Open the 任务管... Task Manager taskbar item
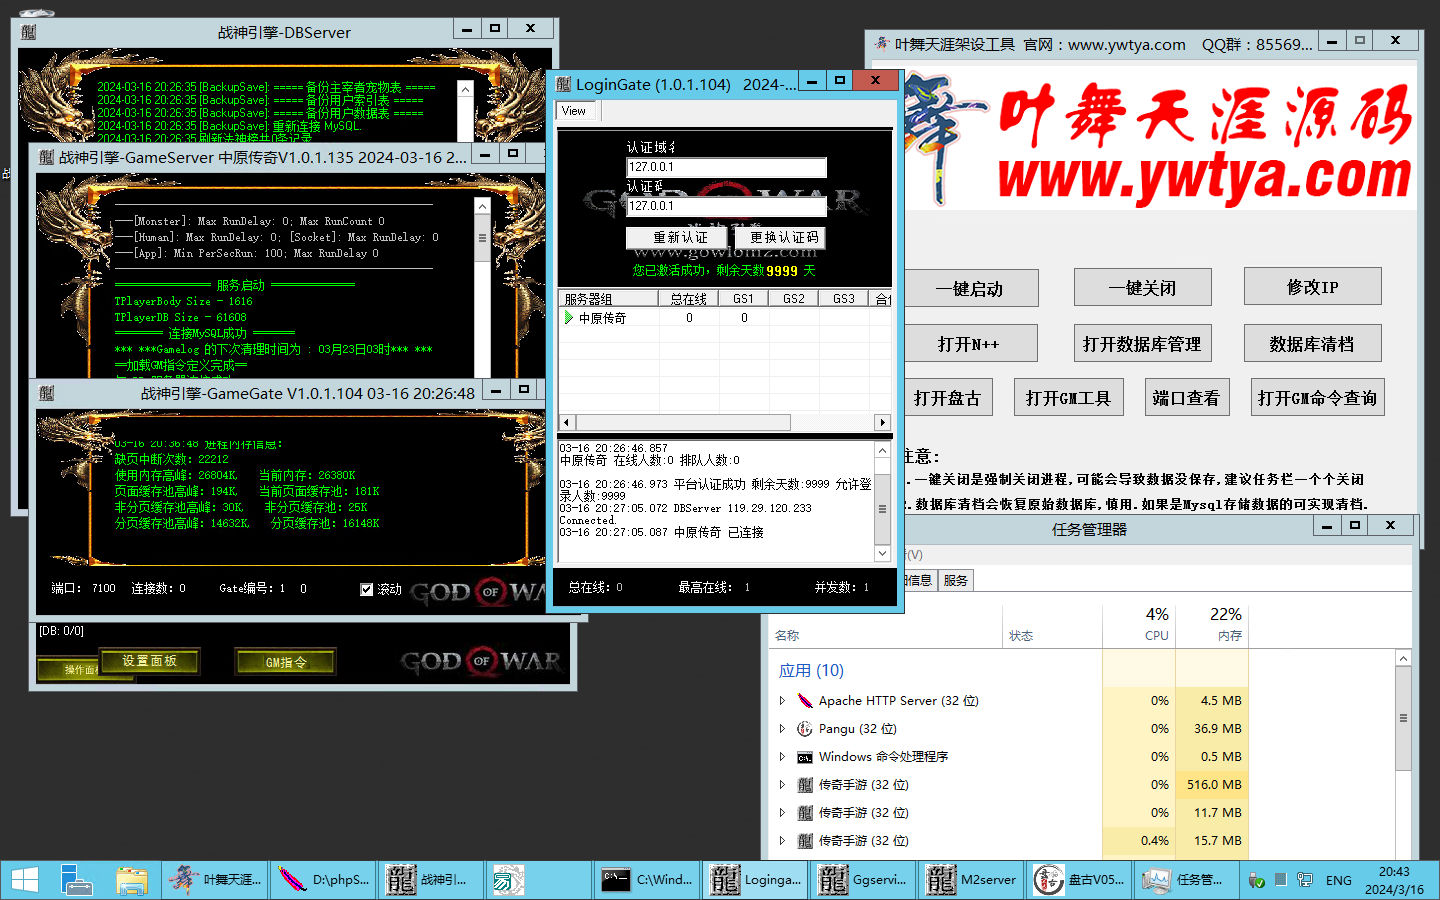The image size is (1440, 900). click(x=1187, y=880)
